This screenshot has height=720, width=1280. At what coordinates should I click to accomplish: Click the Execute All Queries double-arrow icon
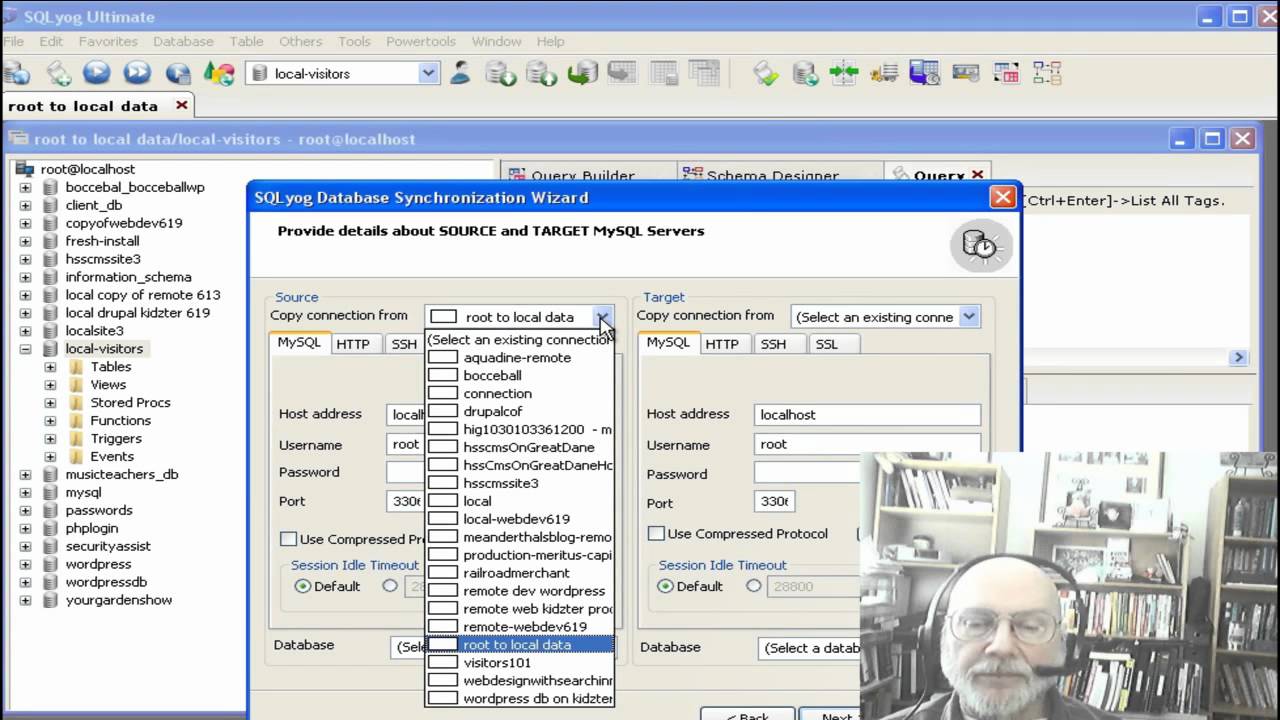tap(137, 73)
